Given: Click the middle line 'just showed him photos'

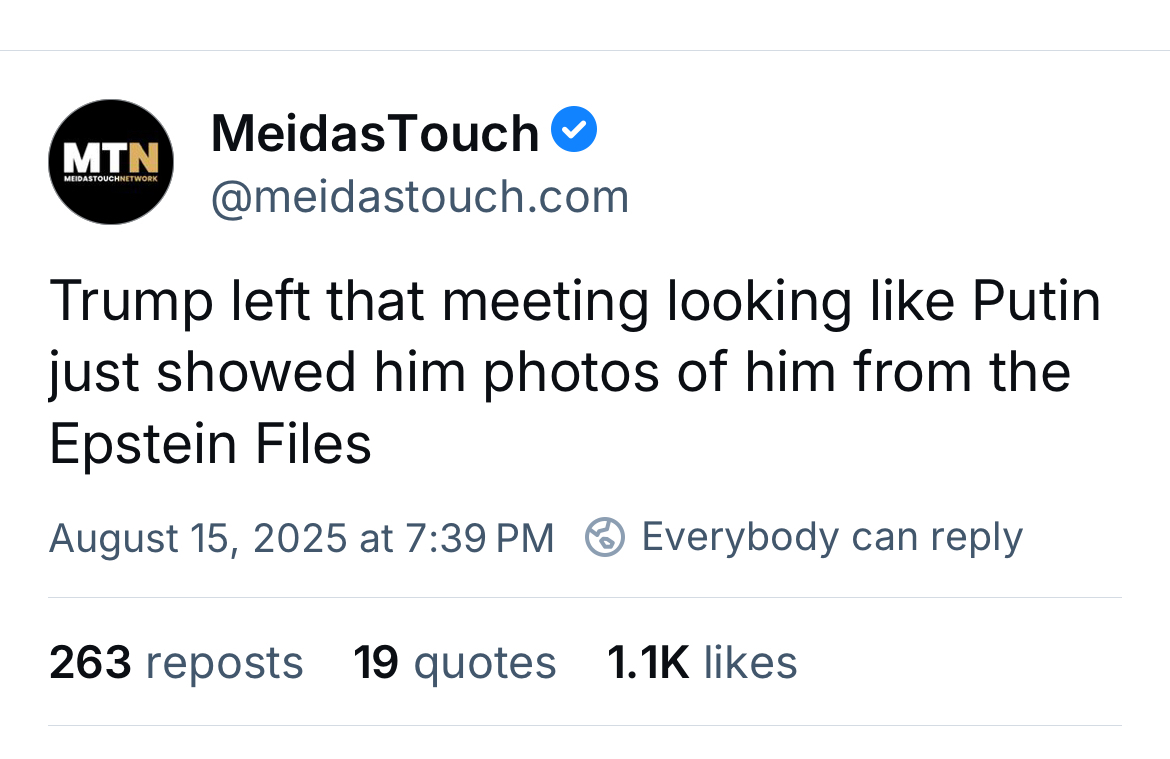Looking at the screenshot, I should [x=560, y=373].
